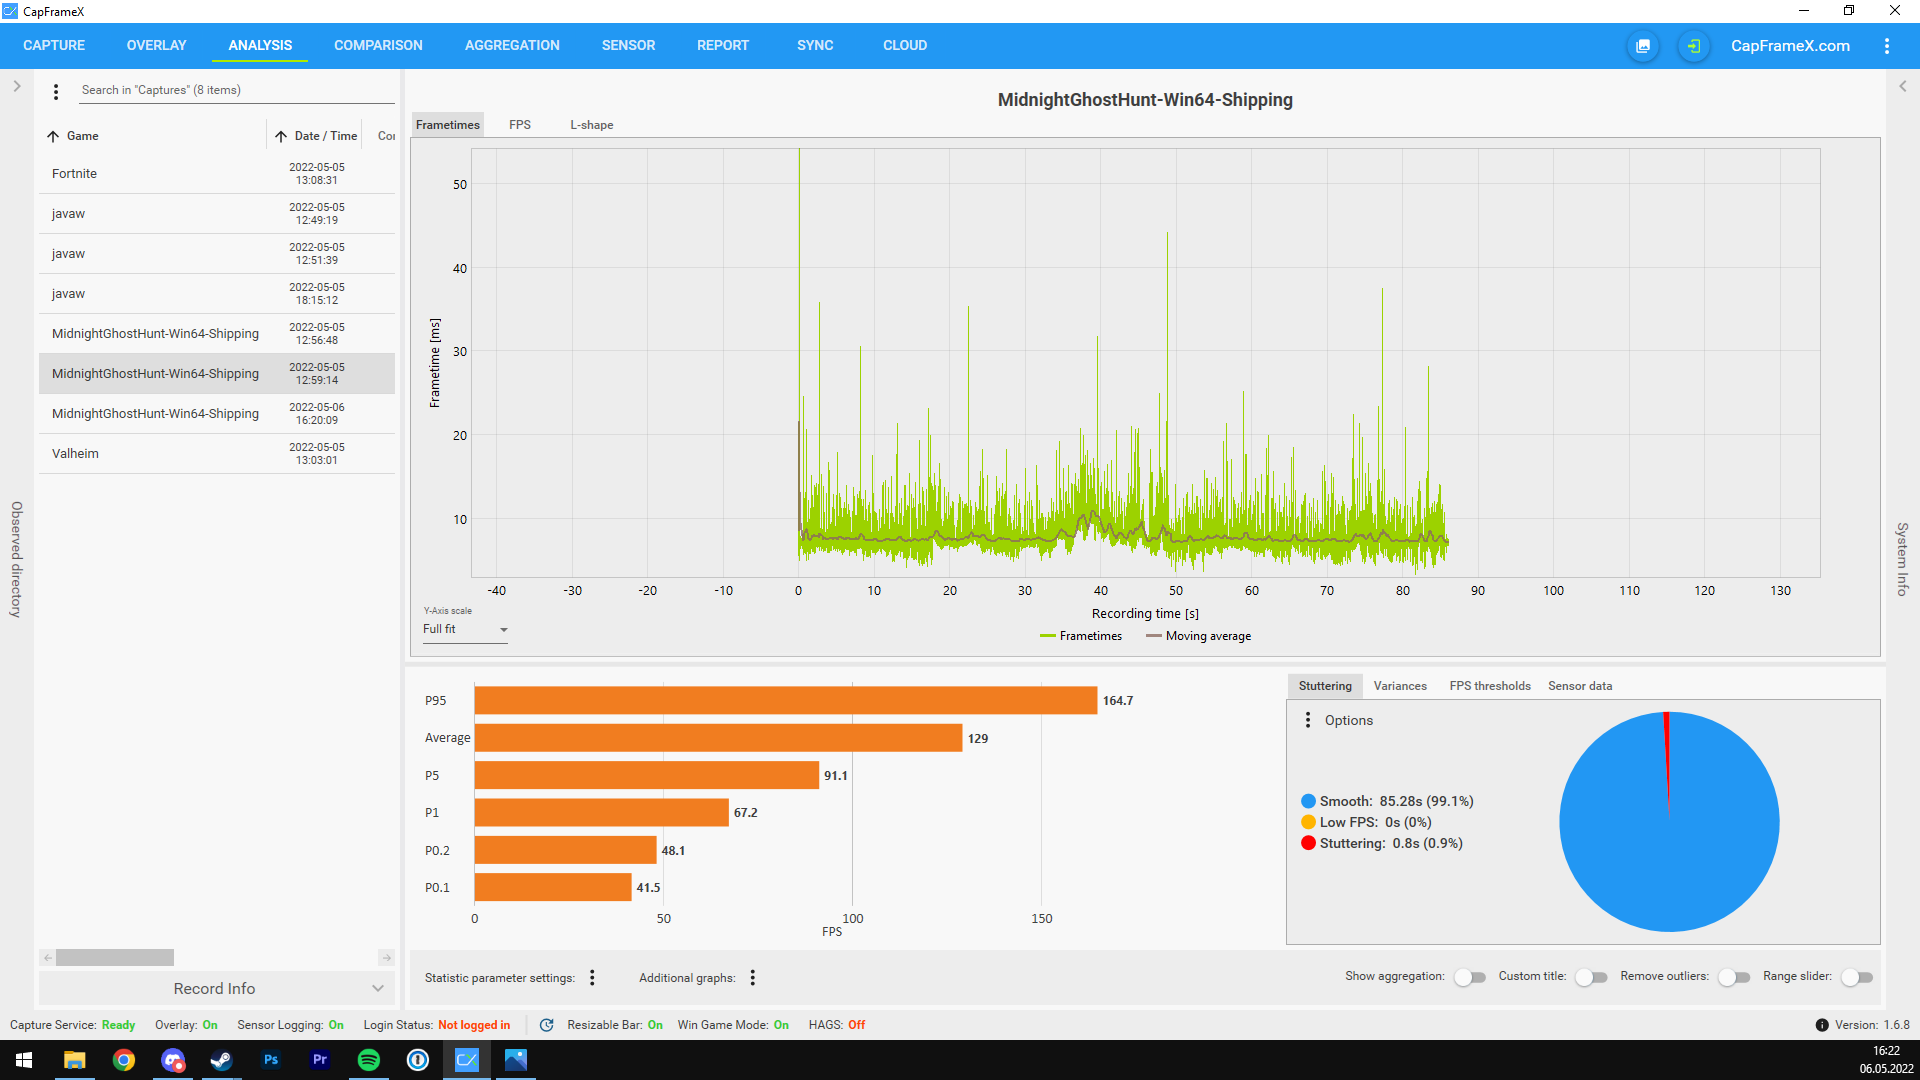Click the login icon in header

[x=1693, y=46]
